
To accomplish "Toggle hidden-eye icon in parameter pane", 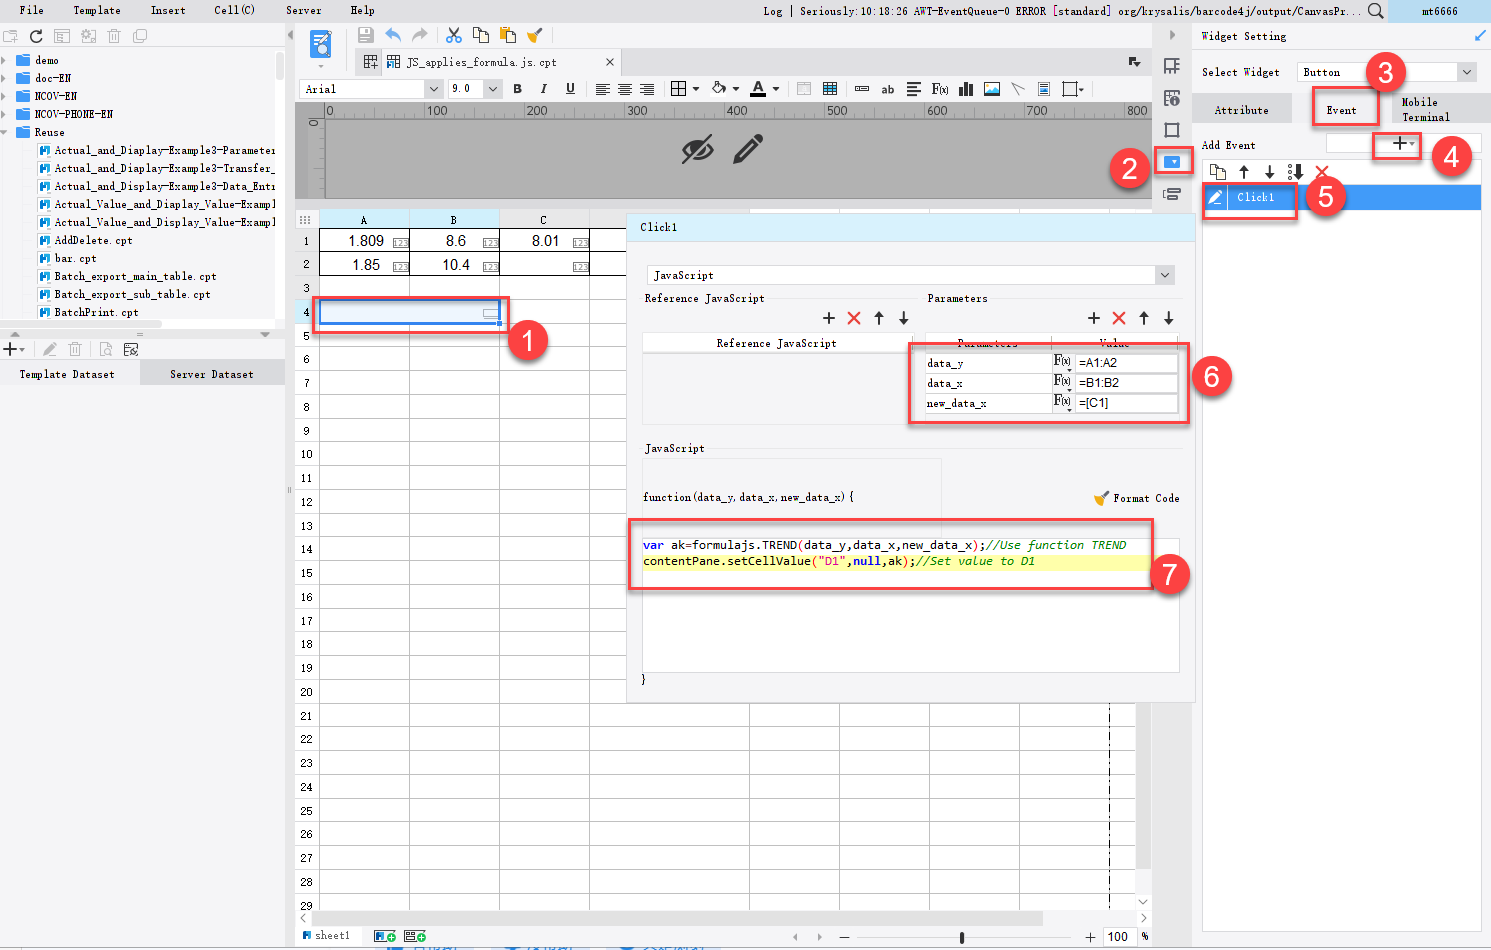I will tap(698, 149).
